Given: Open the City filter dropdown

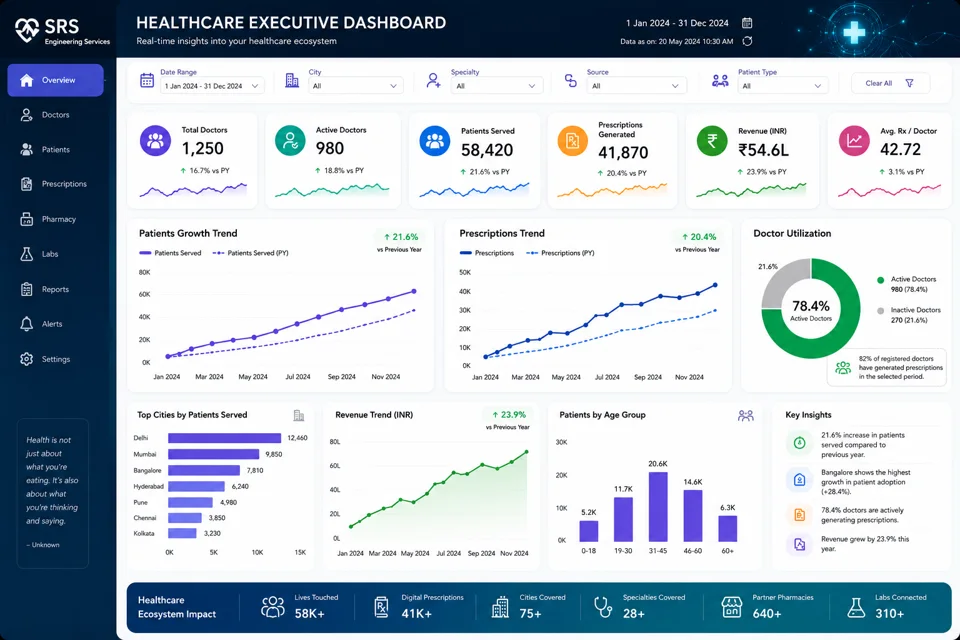Looking at the screenshot, I should [356, 86].
